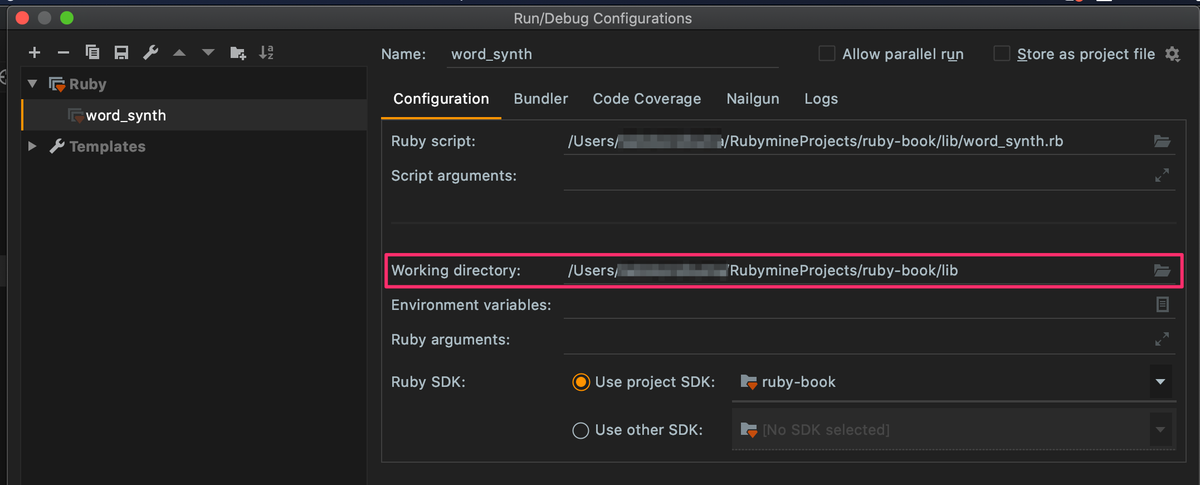Click the Name field containing word_synth

click(614, 55)
